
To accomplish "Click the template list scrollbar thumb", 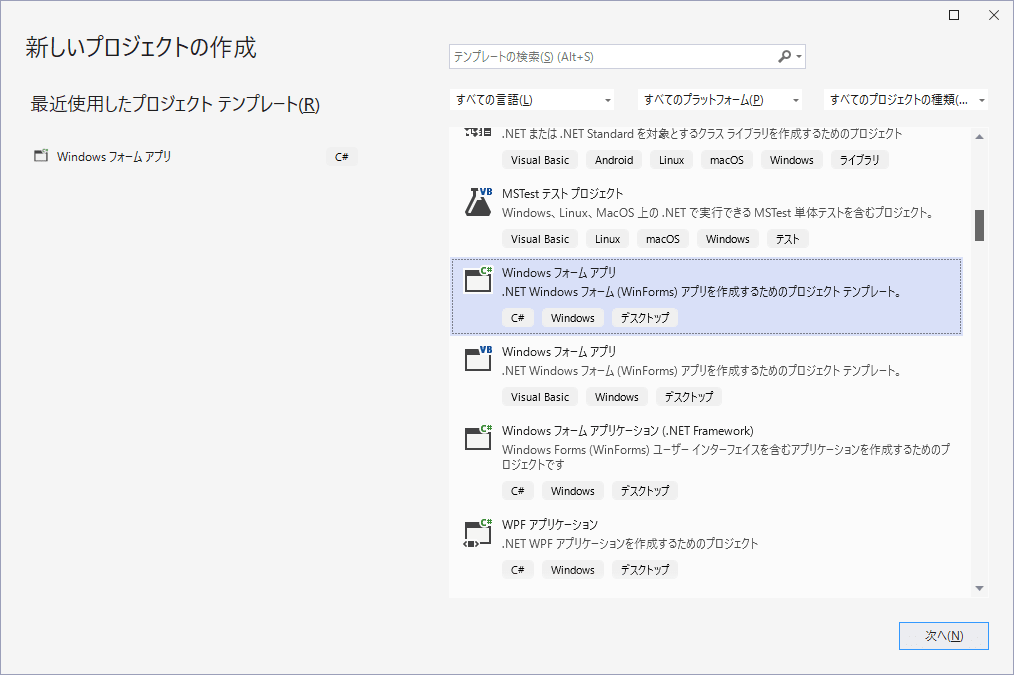I will [x=979, y=225].
